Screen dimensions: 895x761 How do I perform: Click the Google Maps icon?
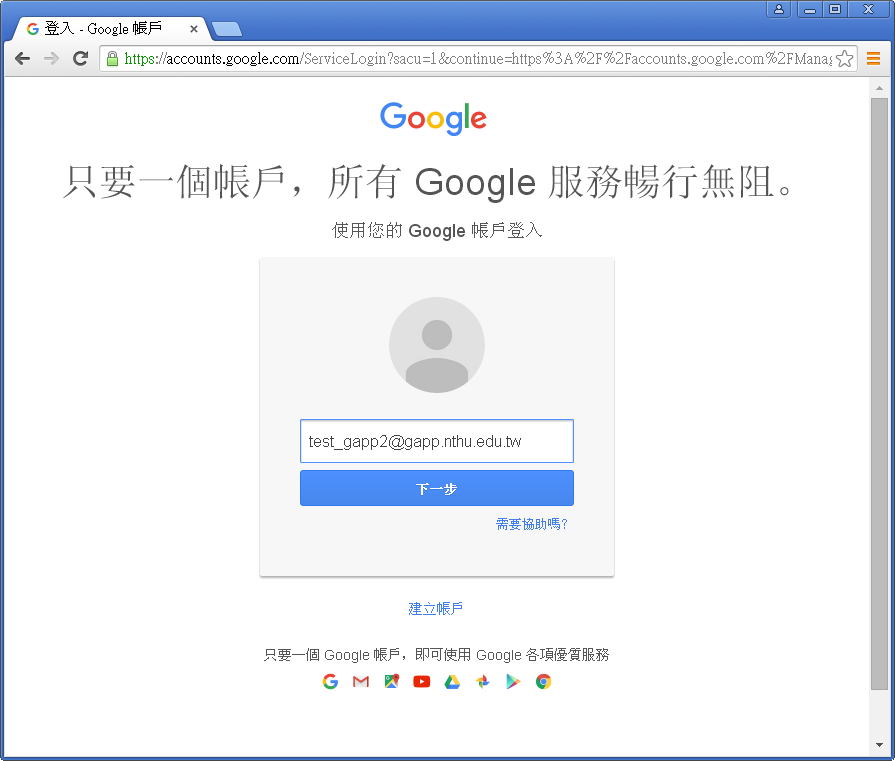tap(392, 682)
